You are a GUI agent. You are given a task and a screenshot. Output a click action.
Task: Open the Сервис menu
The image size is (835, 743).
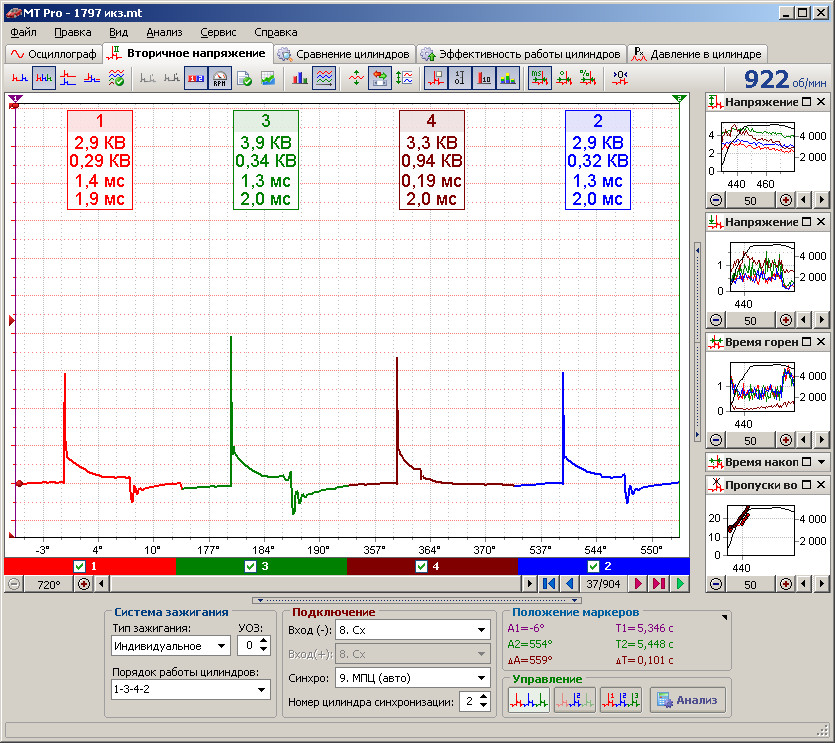[218, 32]
